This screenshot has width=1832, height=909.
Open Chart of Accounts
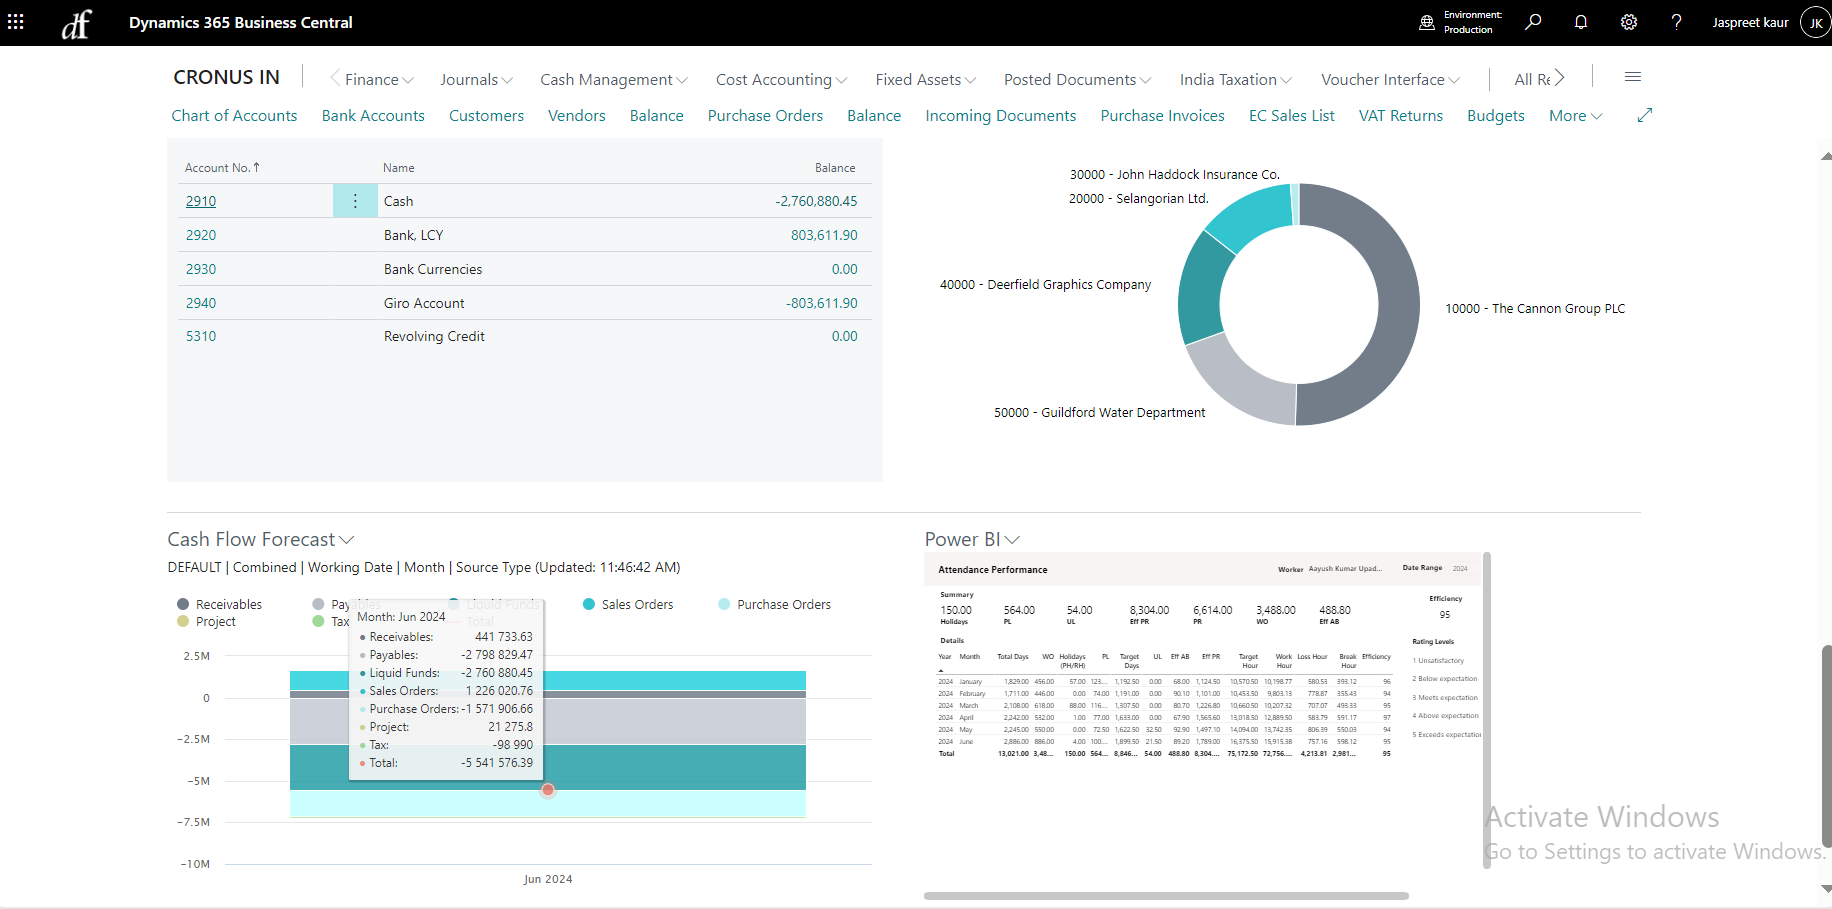234,116
